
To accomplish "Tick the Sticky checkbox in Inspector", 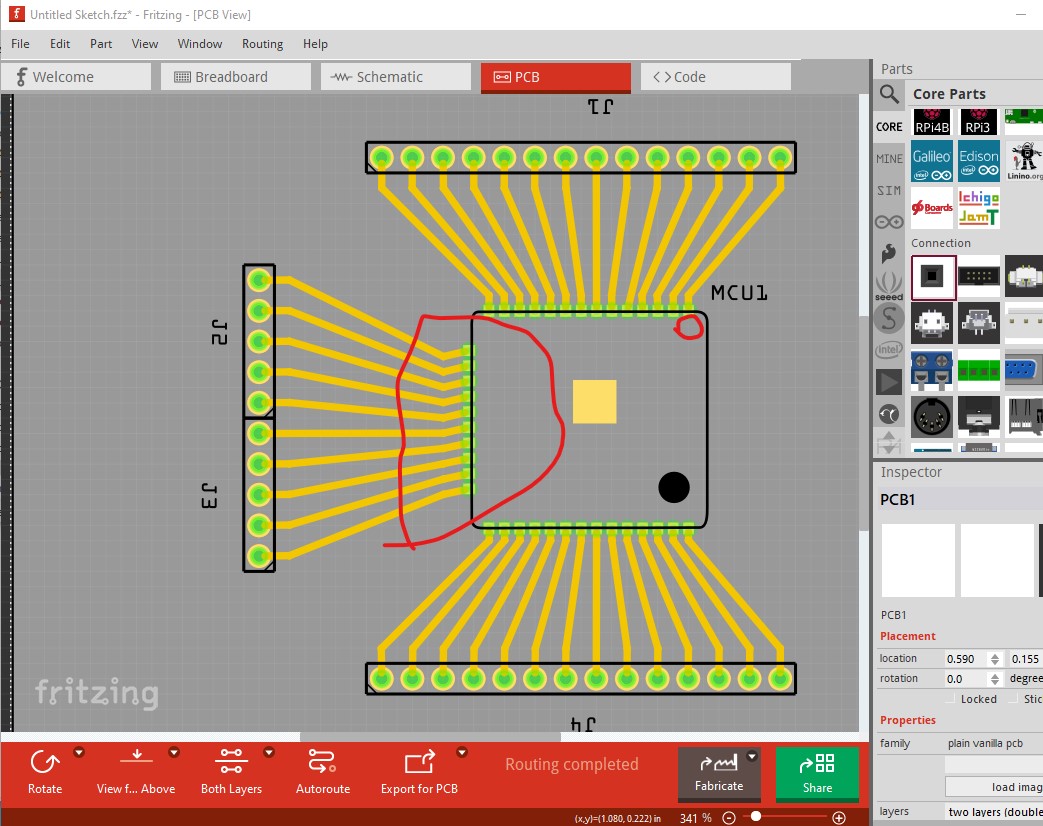I will pos(1015,699).
